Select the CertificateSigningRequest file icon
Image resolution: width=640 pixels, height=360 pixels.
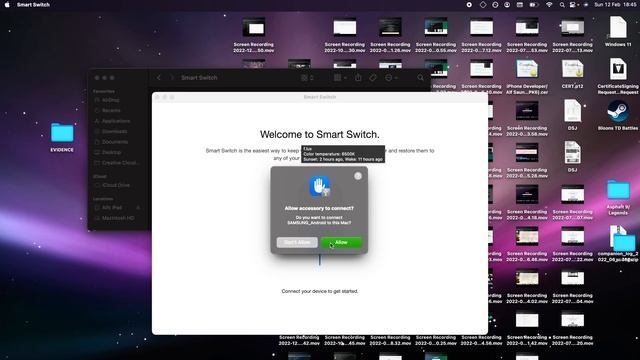(618, 69)
